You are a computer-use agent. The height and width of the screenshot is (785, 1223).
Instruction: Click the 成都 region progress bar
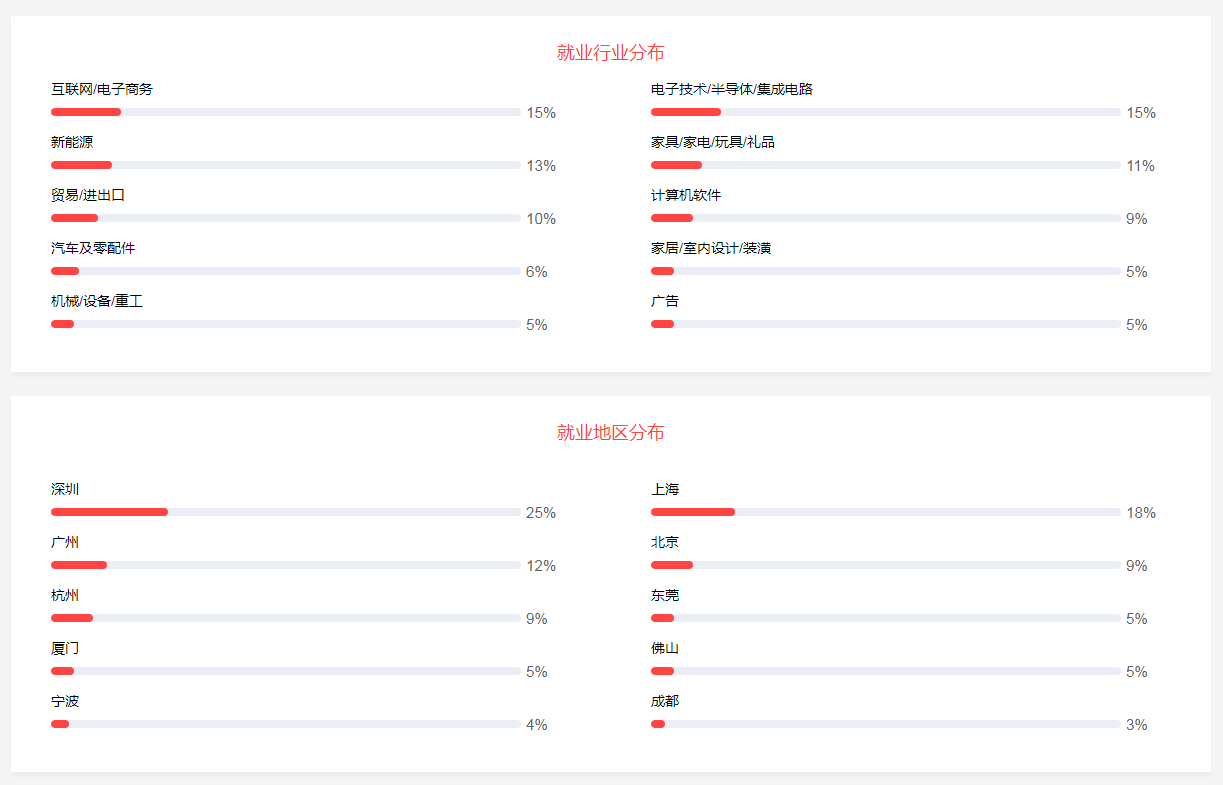tap(885, 724)
